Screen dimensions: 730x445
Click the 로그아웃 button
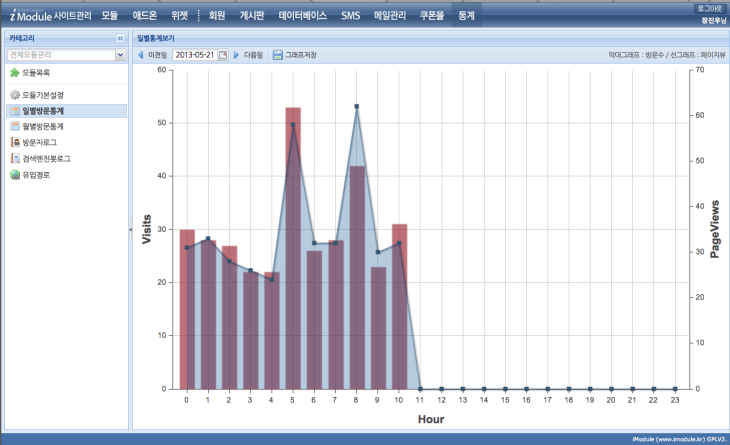pyautogui.click(x=712, y=8)
